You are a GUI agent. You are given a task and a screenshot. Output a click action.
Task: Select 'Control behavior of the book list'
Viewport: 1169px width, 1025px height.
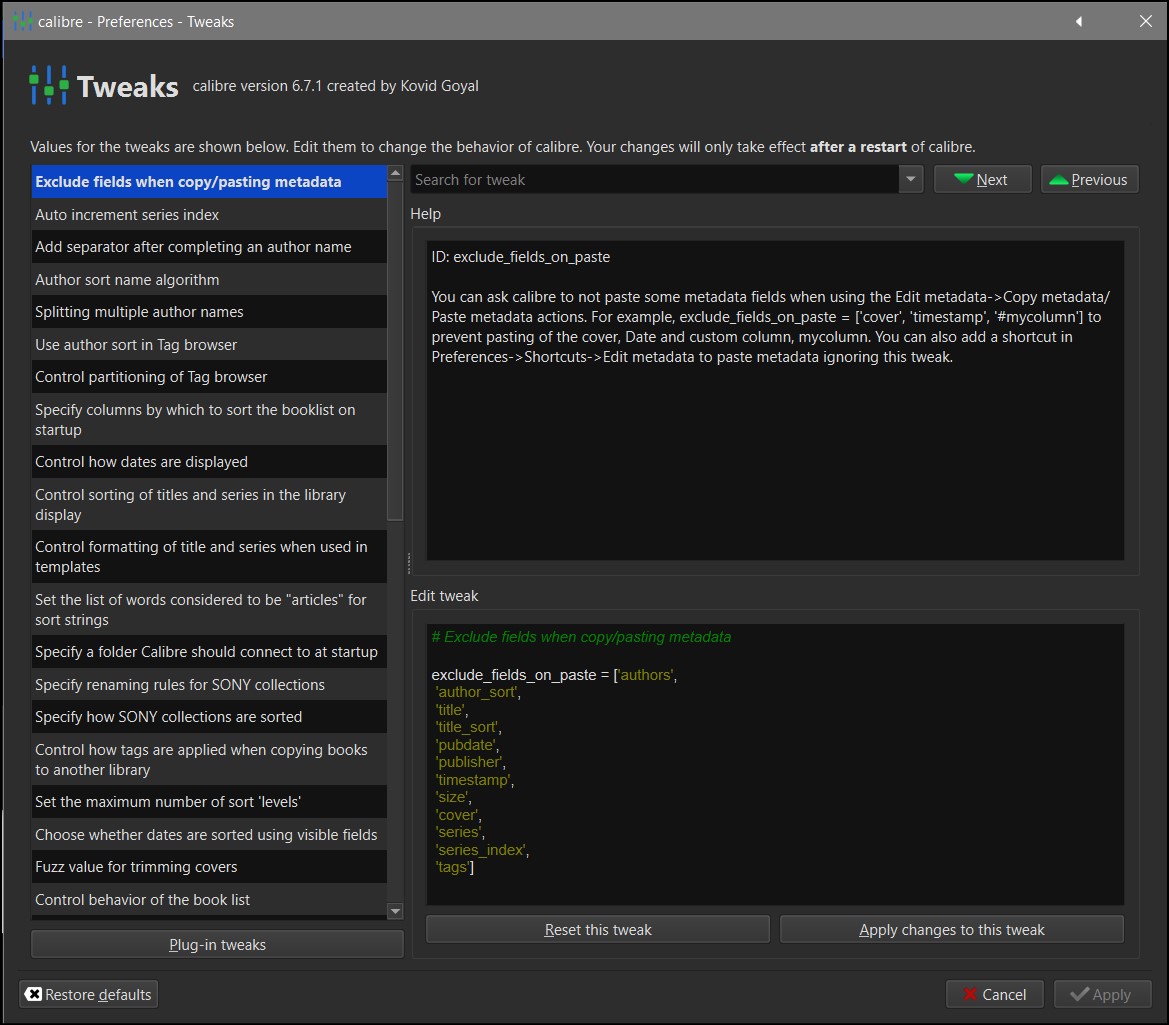209,899
